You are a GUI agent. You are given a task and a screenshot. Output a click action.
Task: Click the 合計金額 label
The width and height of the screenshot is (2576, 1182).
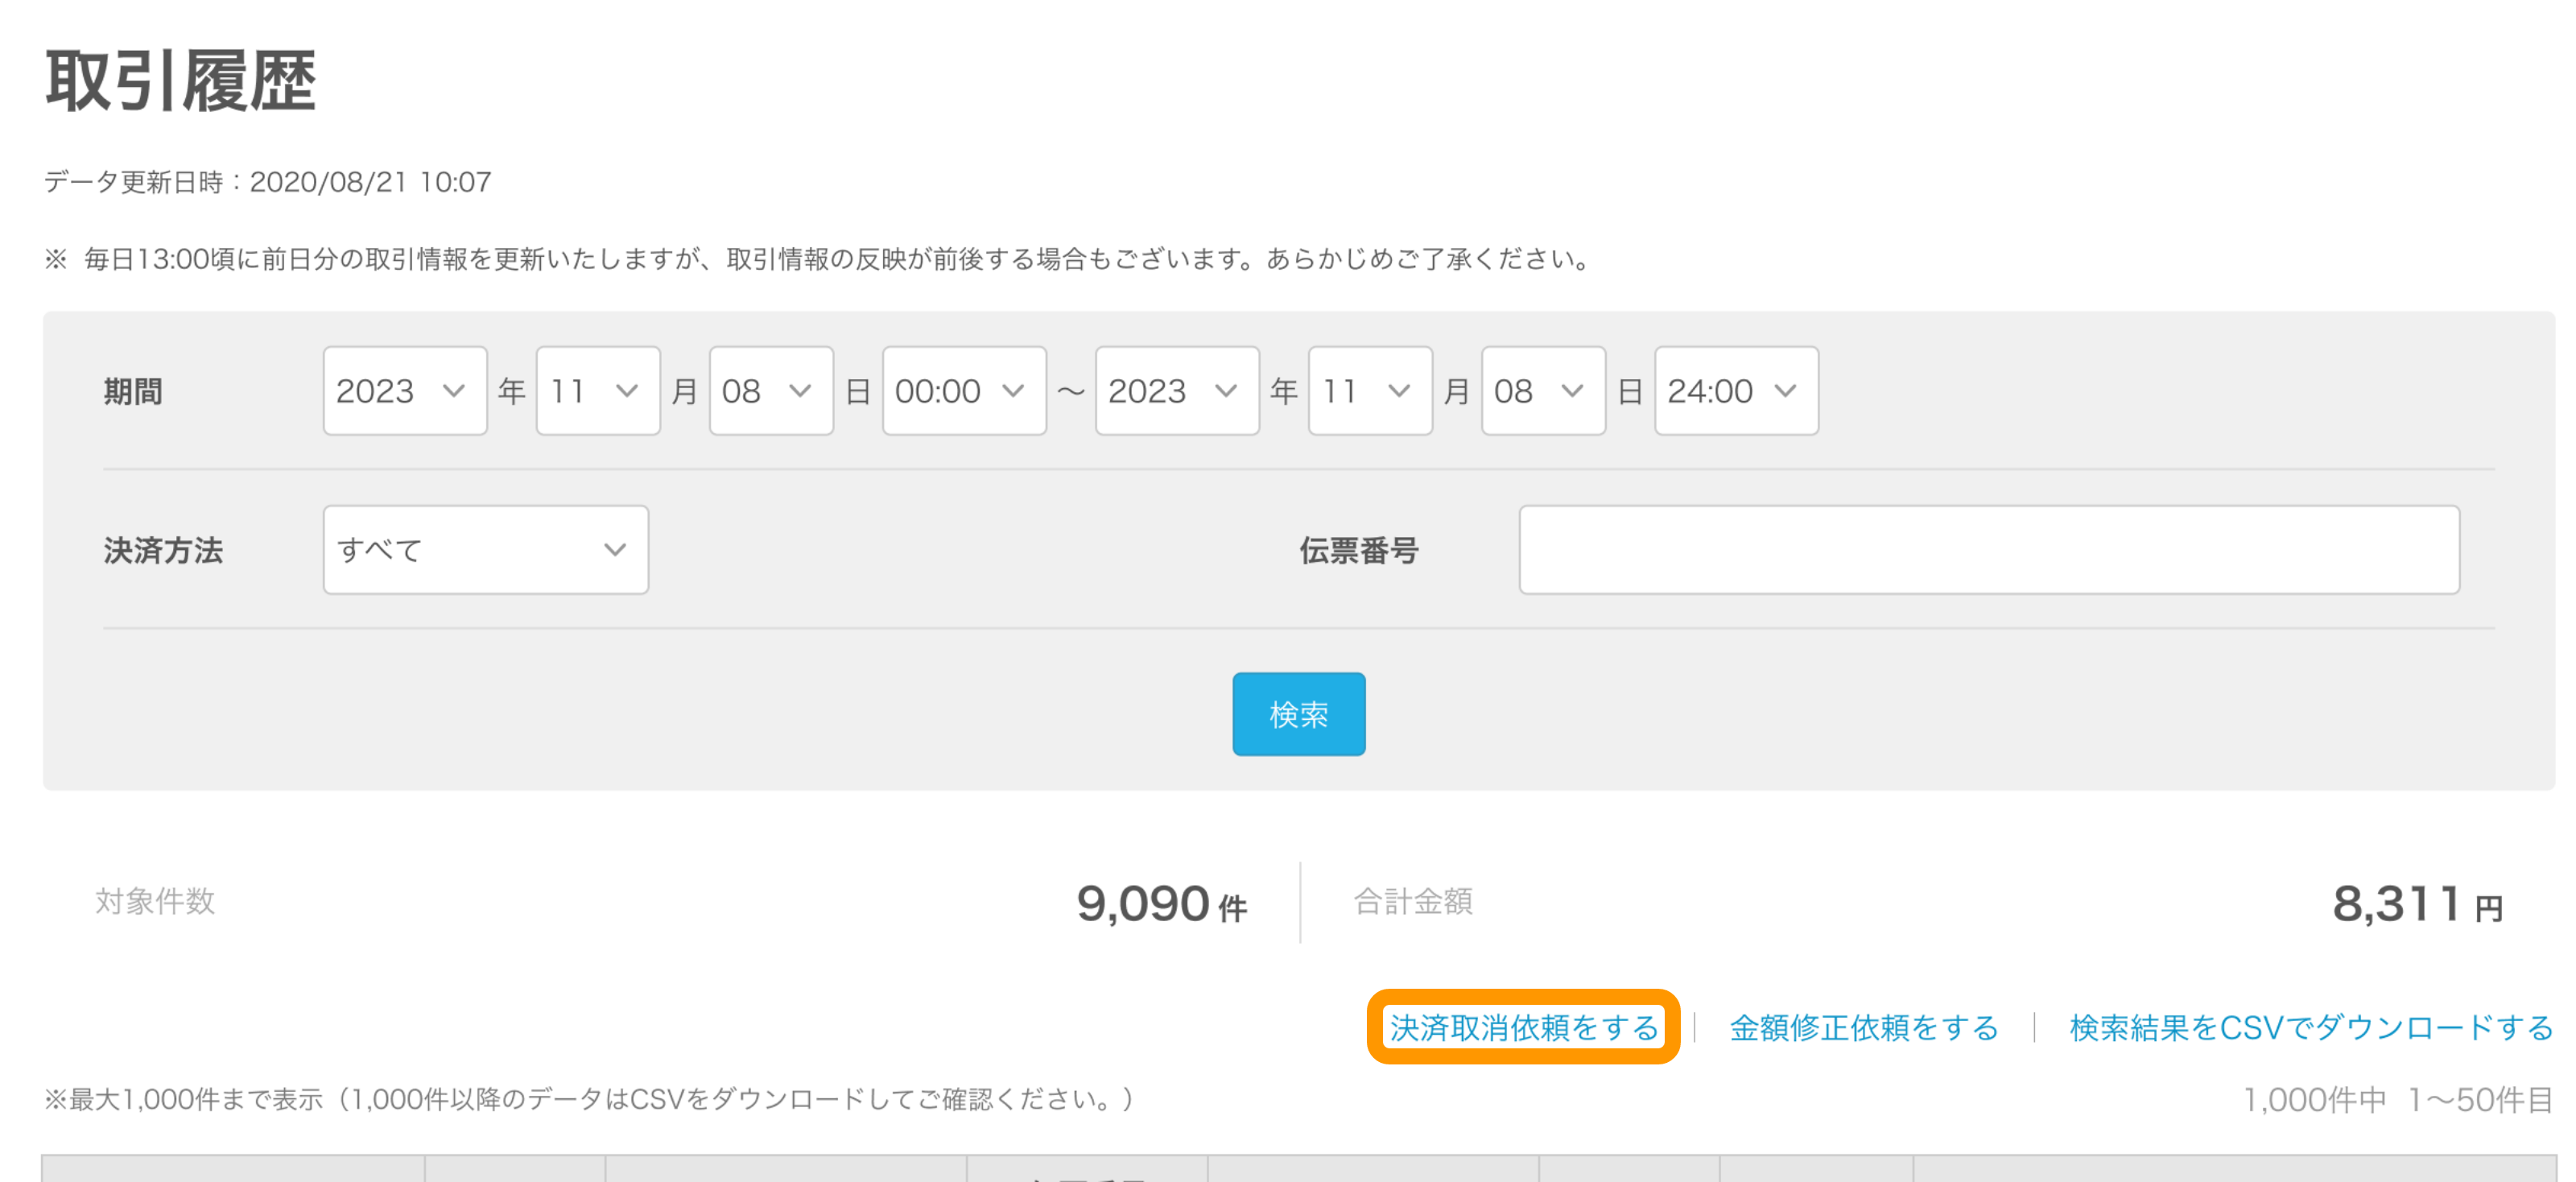(x=1413, y=902)
